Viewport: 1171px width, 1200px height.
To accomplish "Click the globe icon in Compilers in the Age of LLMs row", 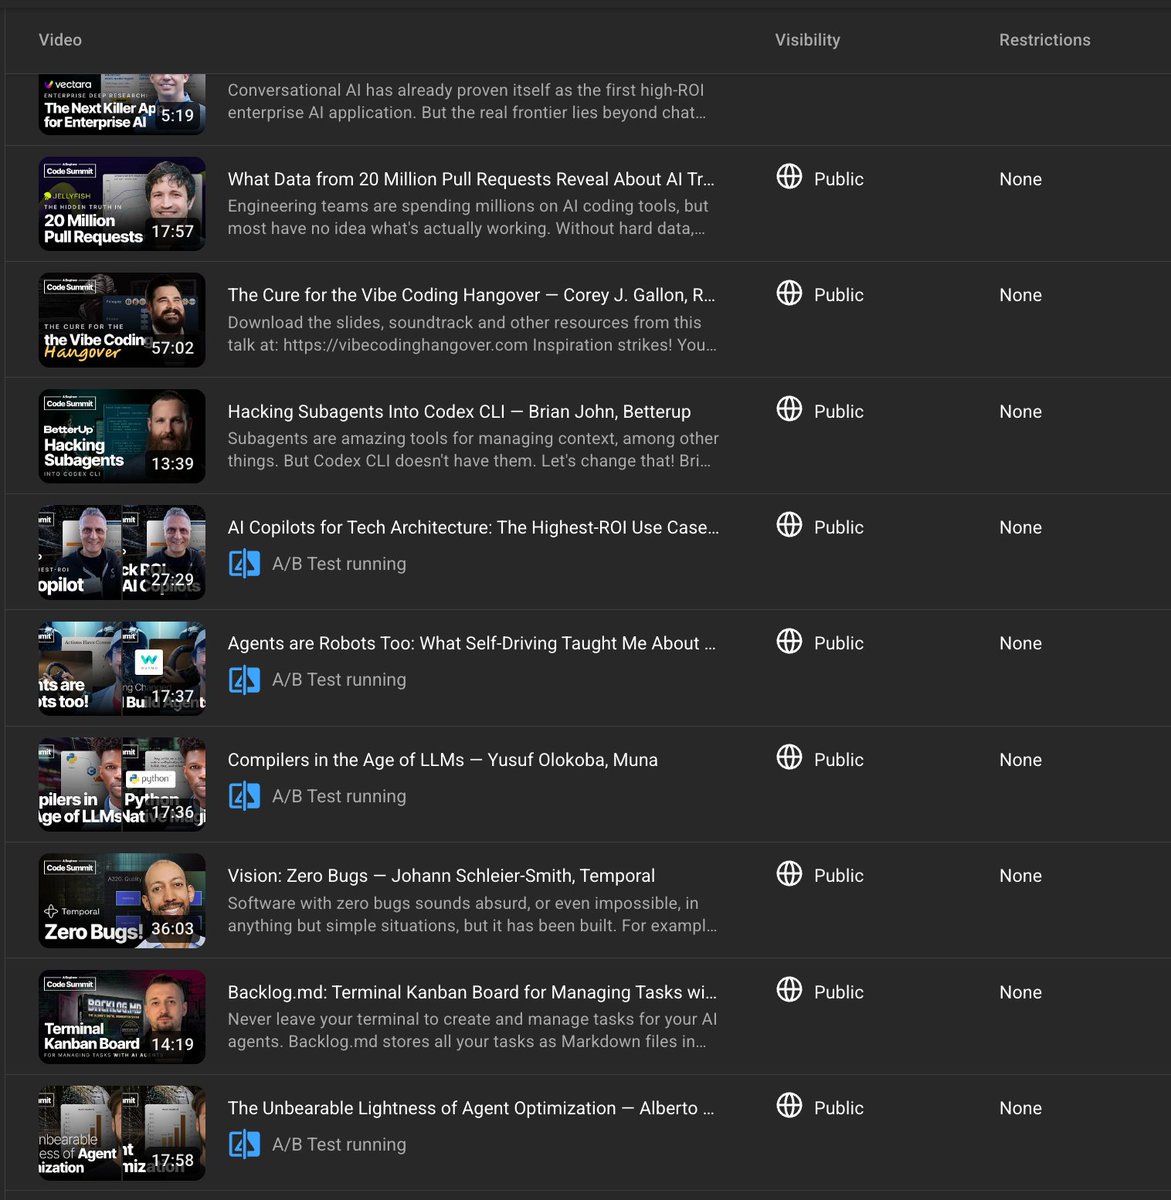I will pos(789,757).
